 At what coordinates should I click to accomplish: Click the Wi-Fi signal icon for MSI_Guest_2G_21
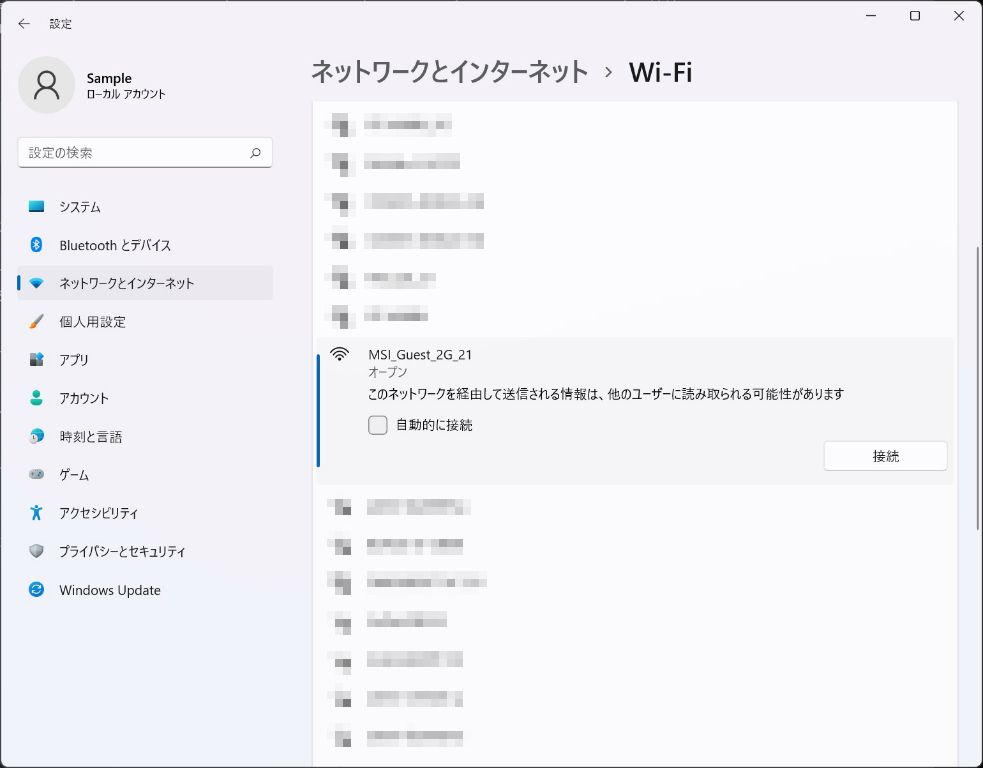[x=339, y=354]
